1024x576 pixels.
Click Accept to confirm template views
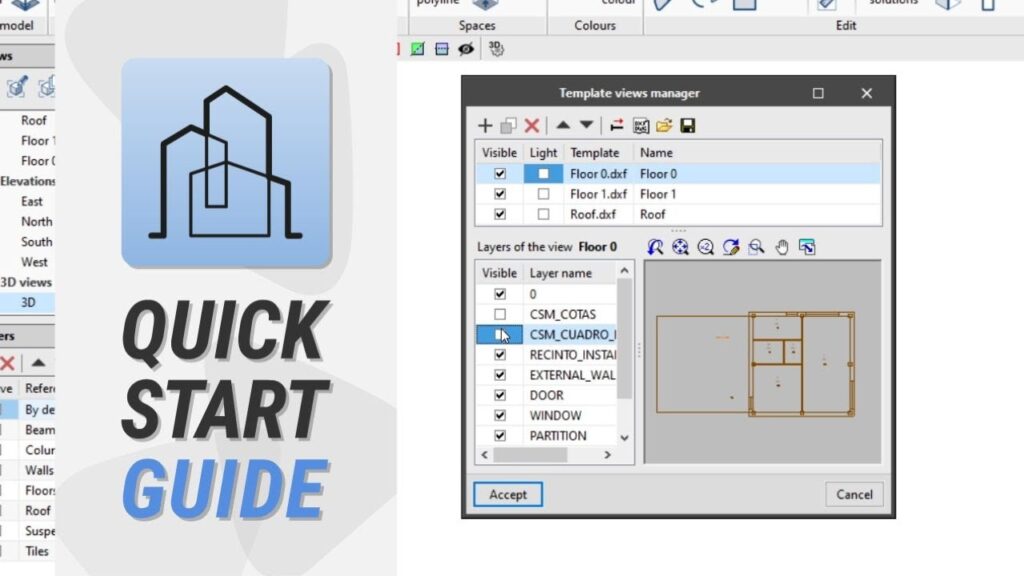click(507, 494)
